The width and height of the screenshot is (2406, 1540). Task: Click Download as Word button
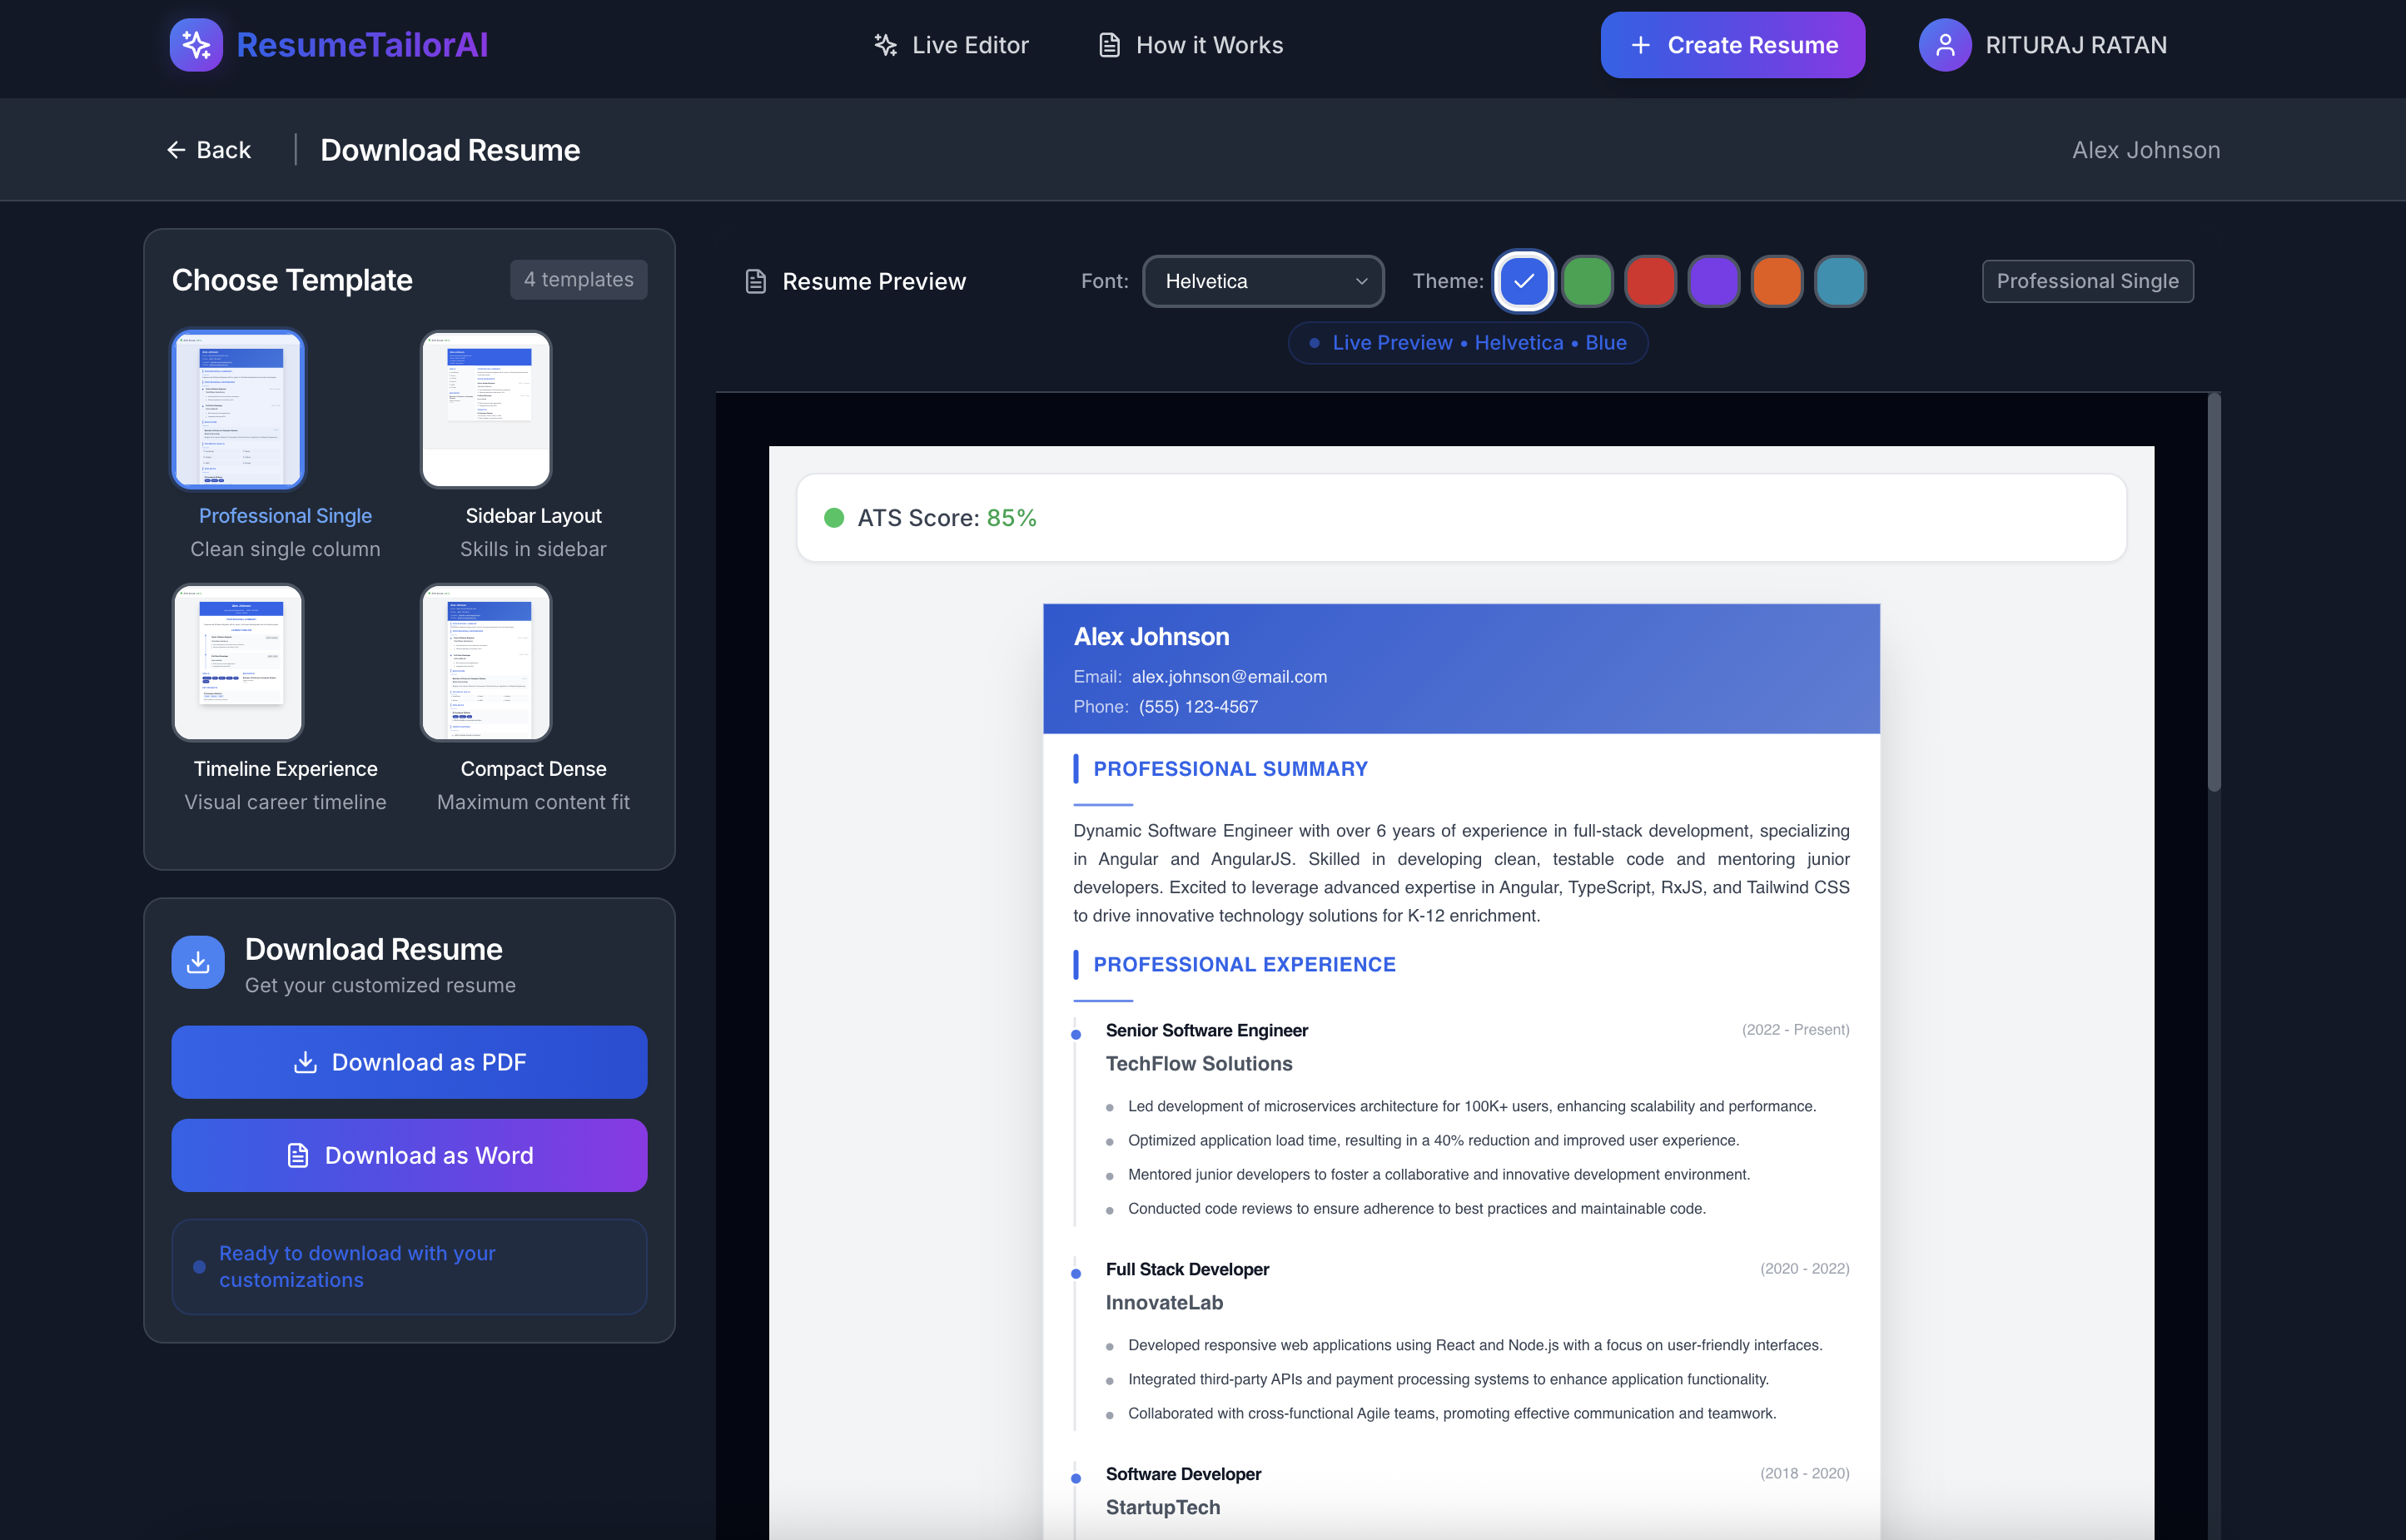(409, 1156)
